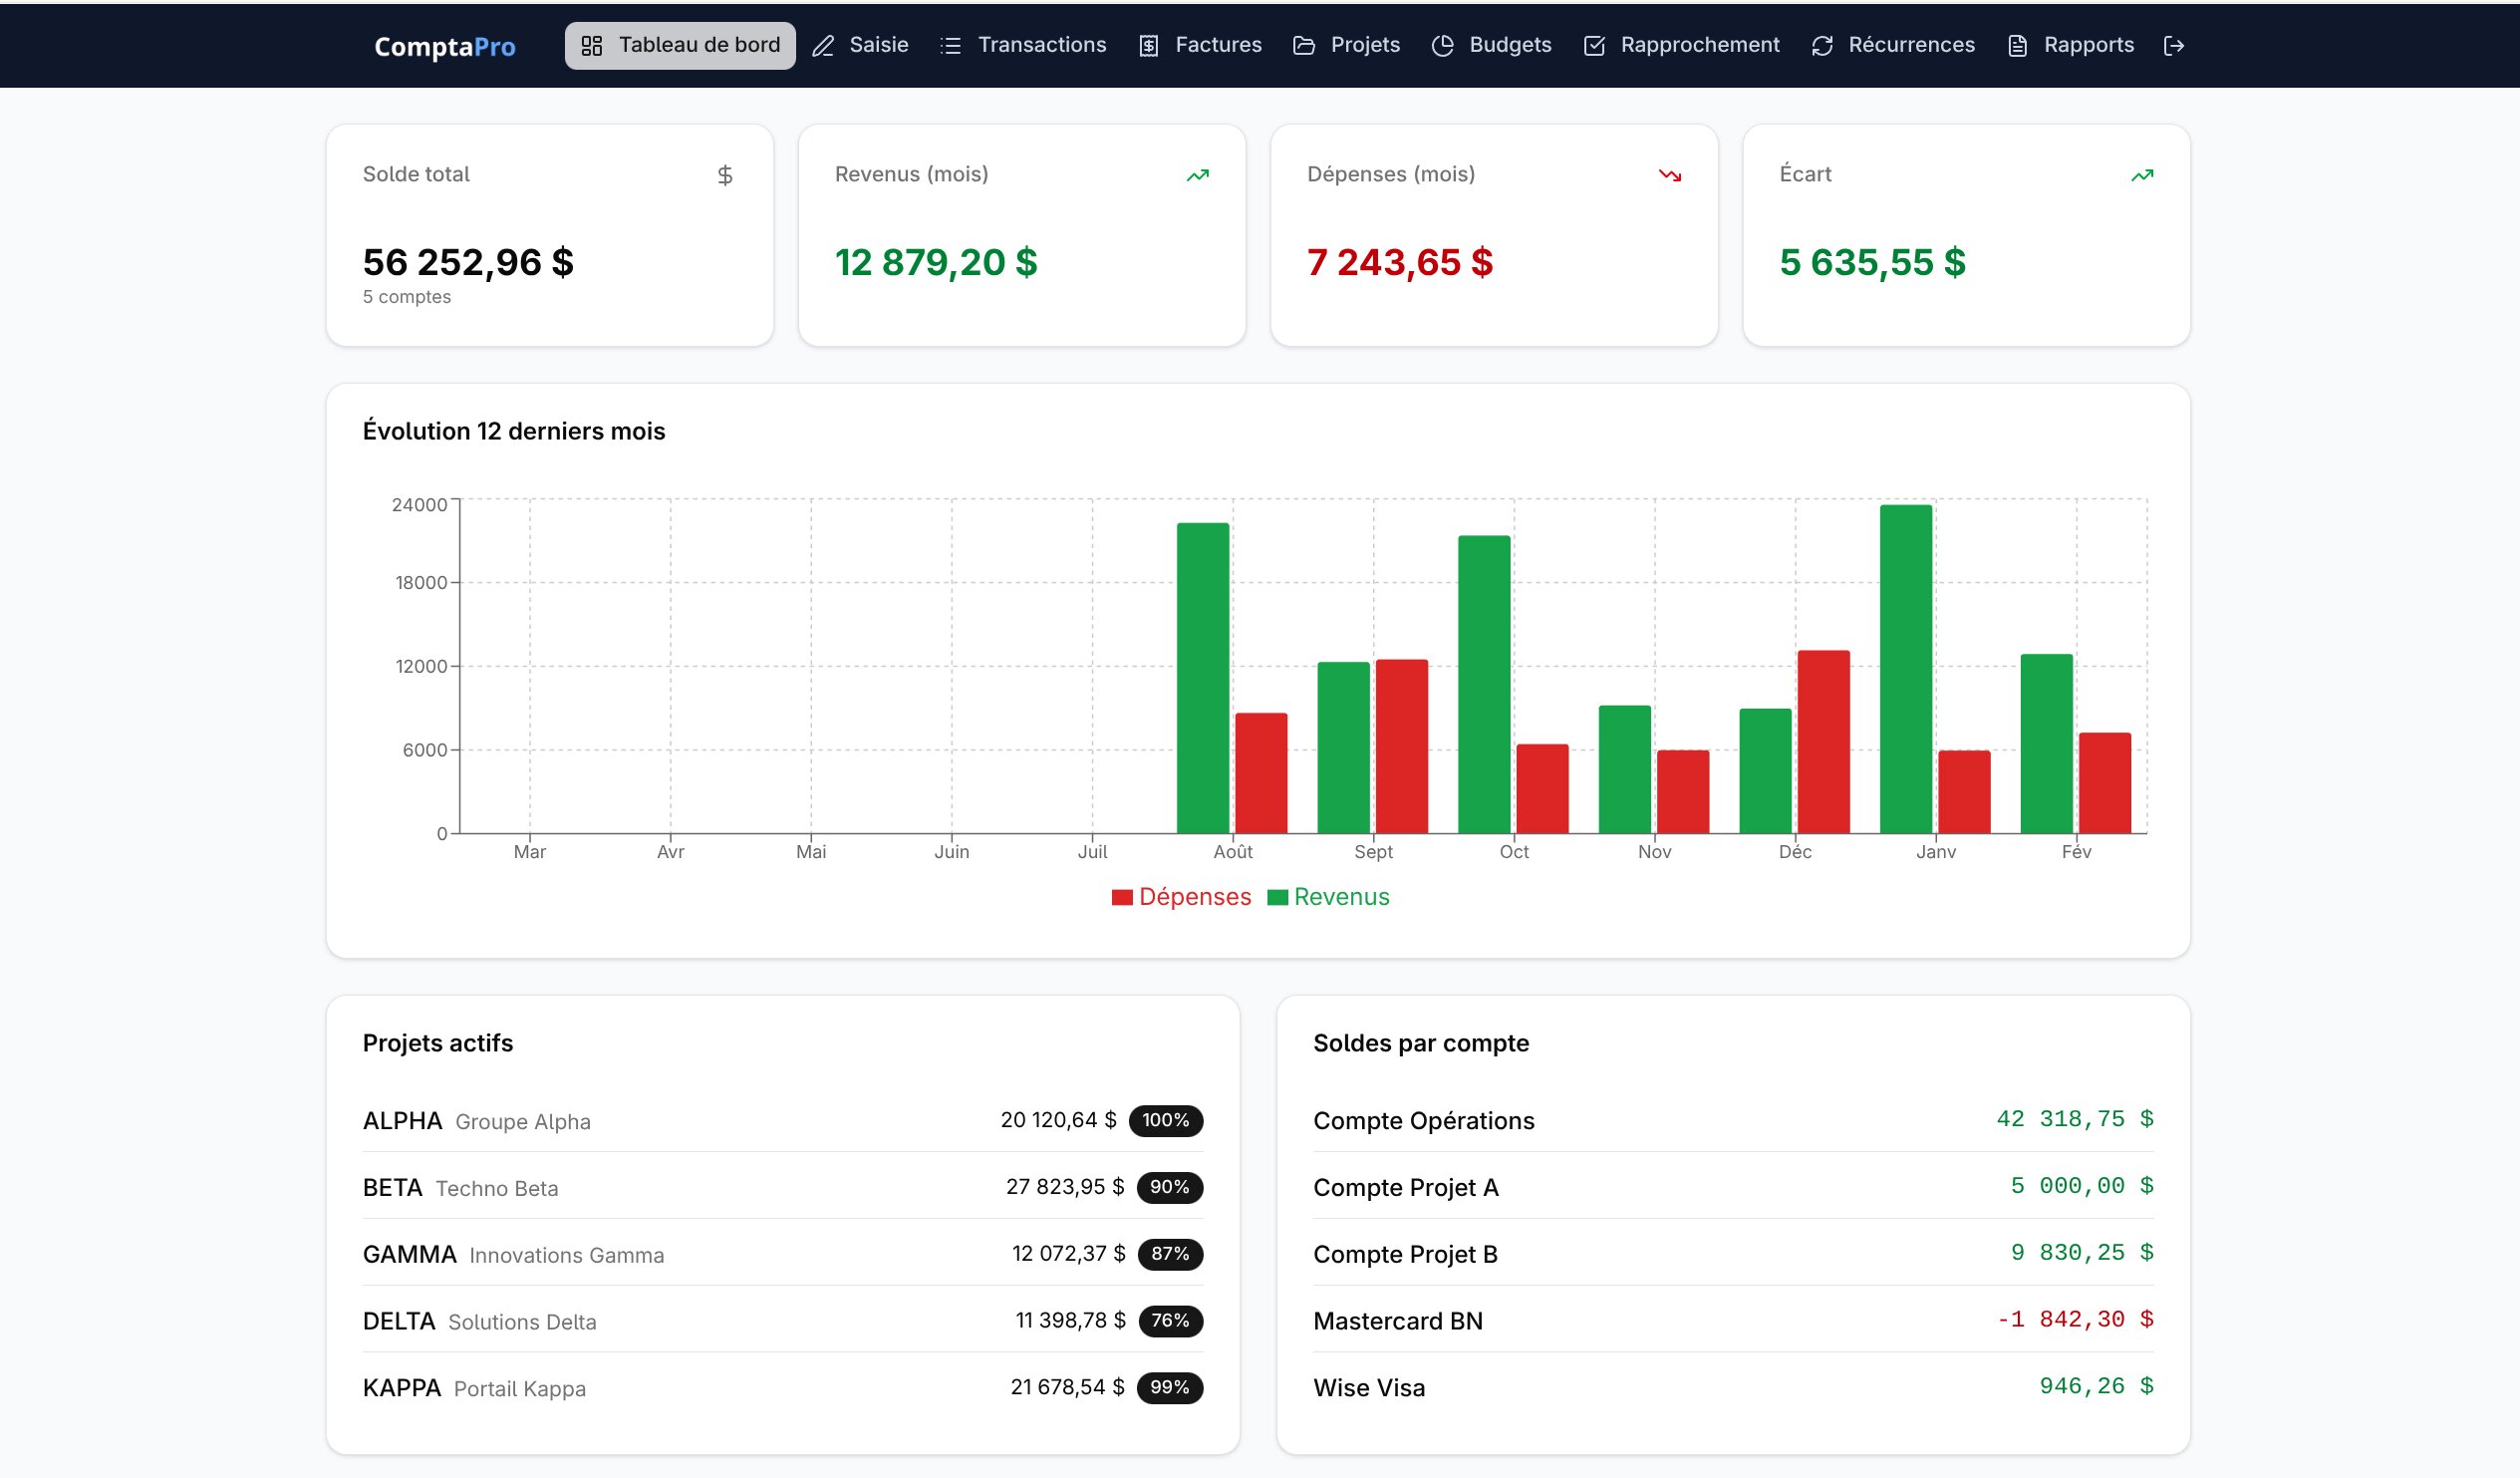Click the green Janv revenue bar
The image size is (2520, 1478).
pos(1905,670)
